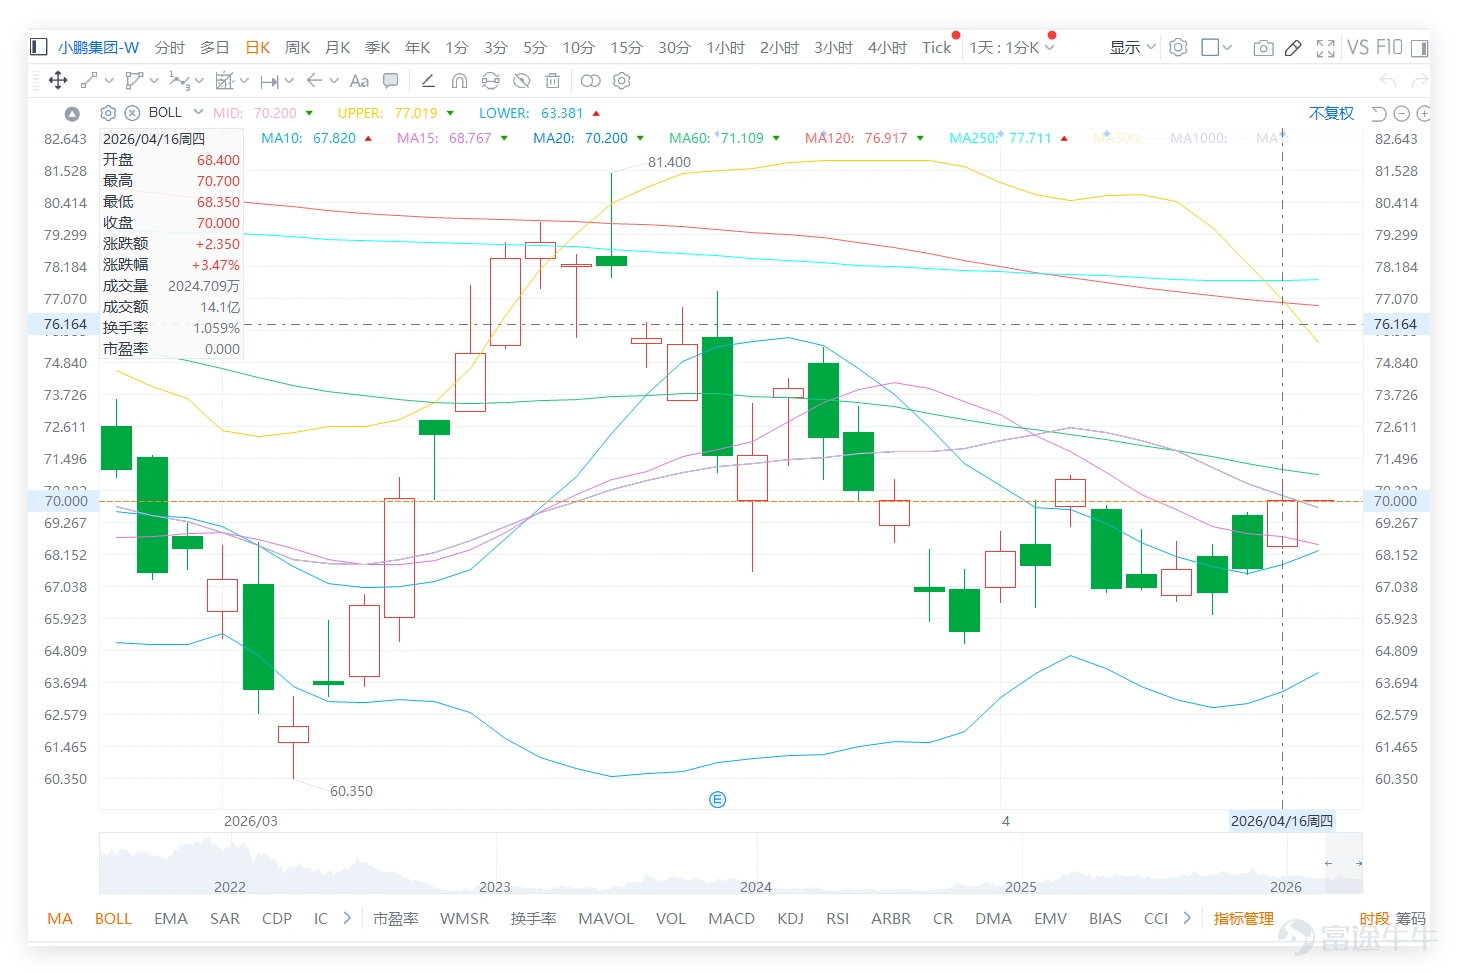The image size is (1458, 974).
Task: Select the arrow annotation tool
Action: click(x=314, y=81)
